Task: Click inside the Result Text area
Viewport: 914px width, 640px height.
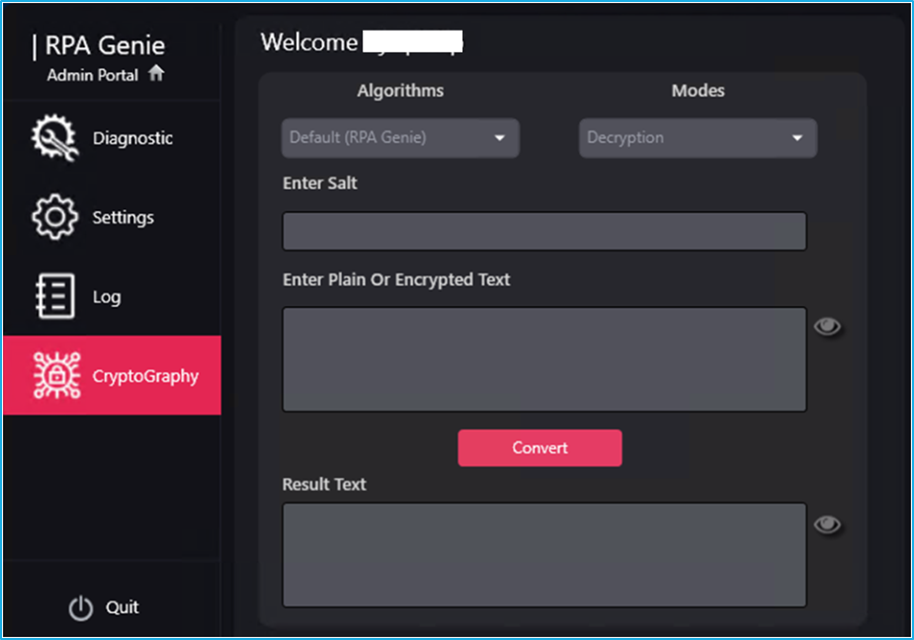Action: coord(544,555)
